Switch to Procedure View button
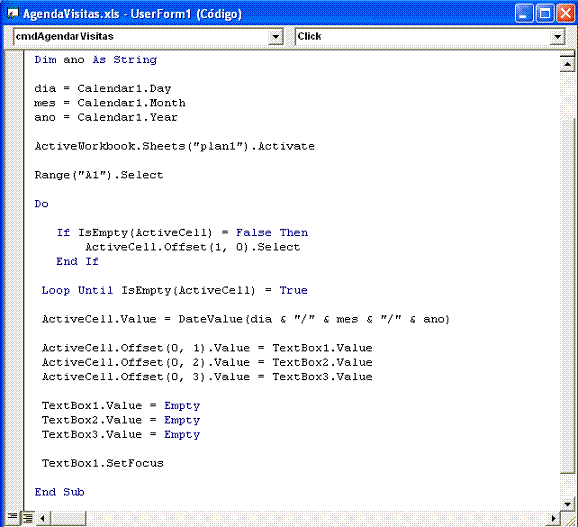This screenshot has height=527, width=578. (x=13, y=517)
